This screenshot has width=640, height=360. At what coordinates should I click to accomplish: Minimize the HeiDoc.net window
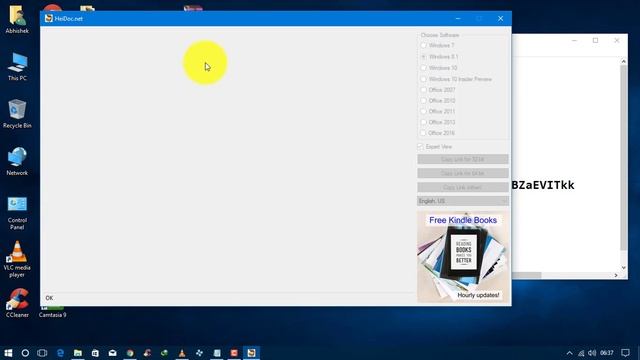click(458, 18)
